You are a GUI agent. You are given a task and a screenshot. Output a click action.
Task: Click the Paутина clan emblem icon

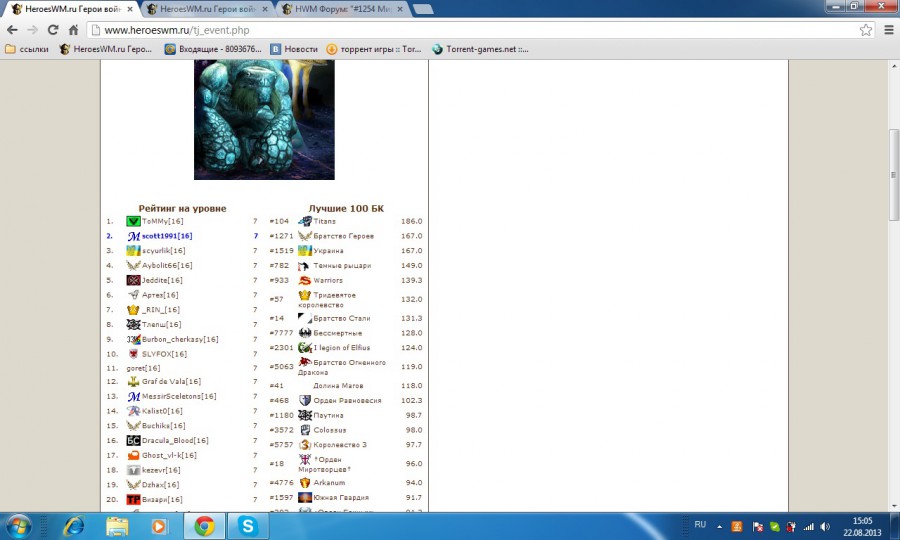coord(305,415)
